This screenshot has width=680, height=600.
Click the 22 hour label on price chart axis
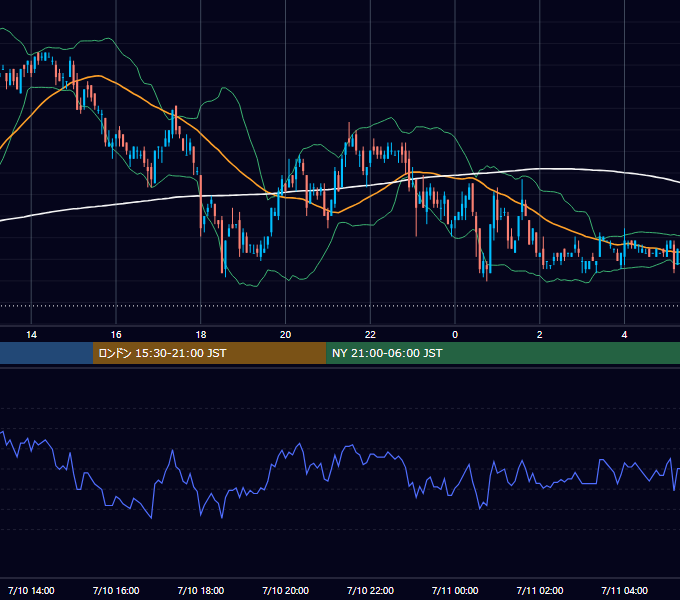(370, 335)
